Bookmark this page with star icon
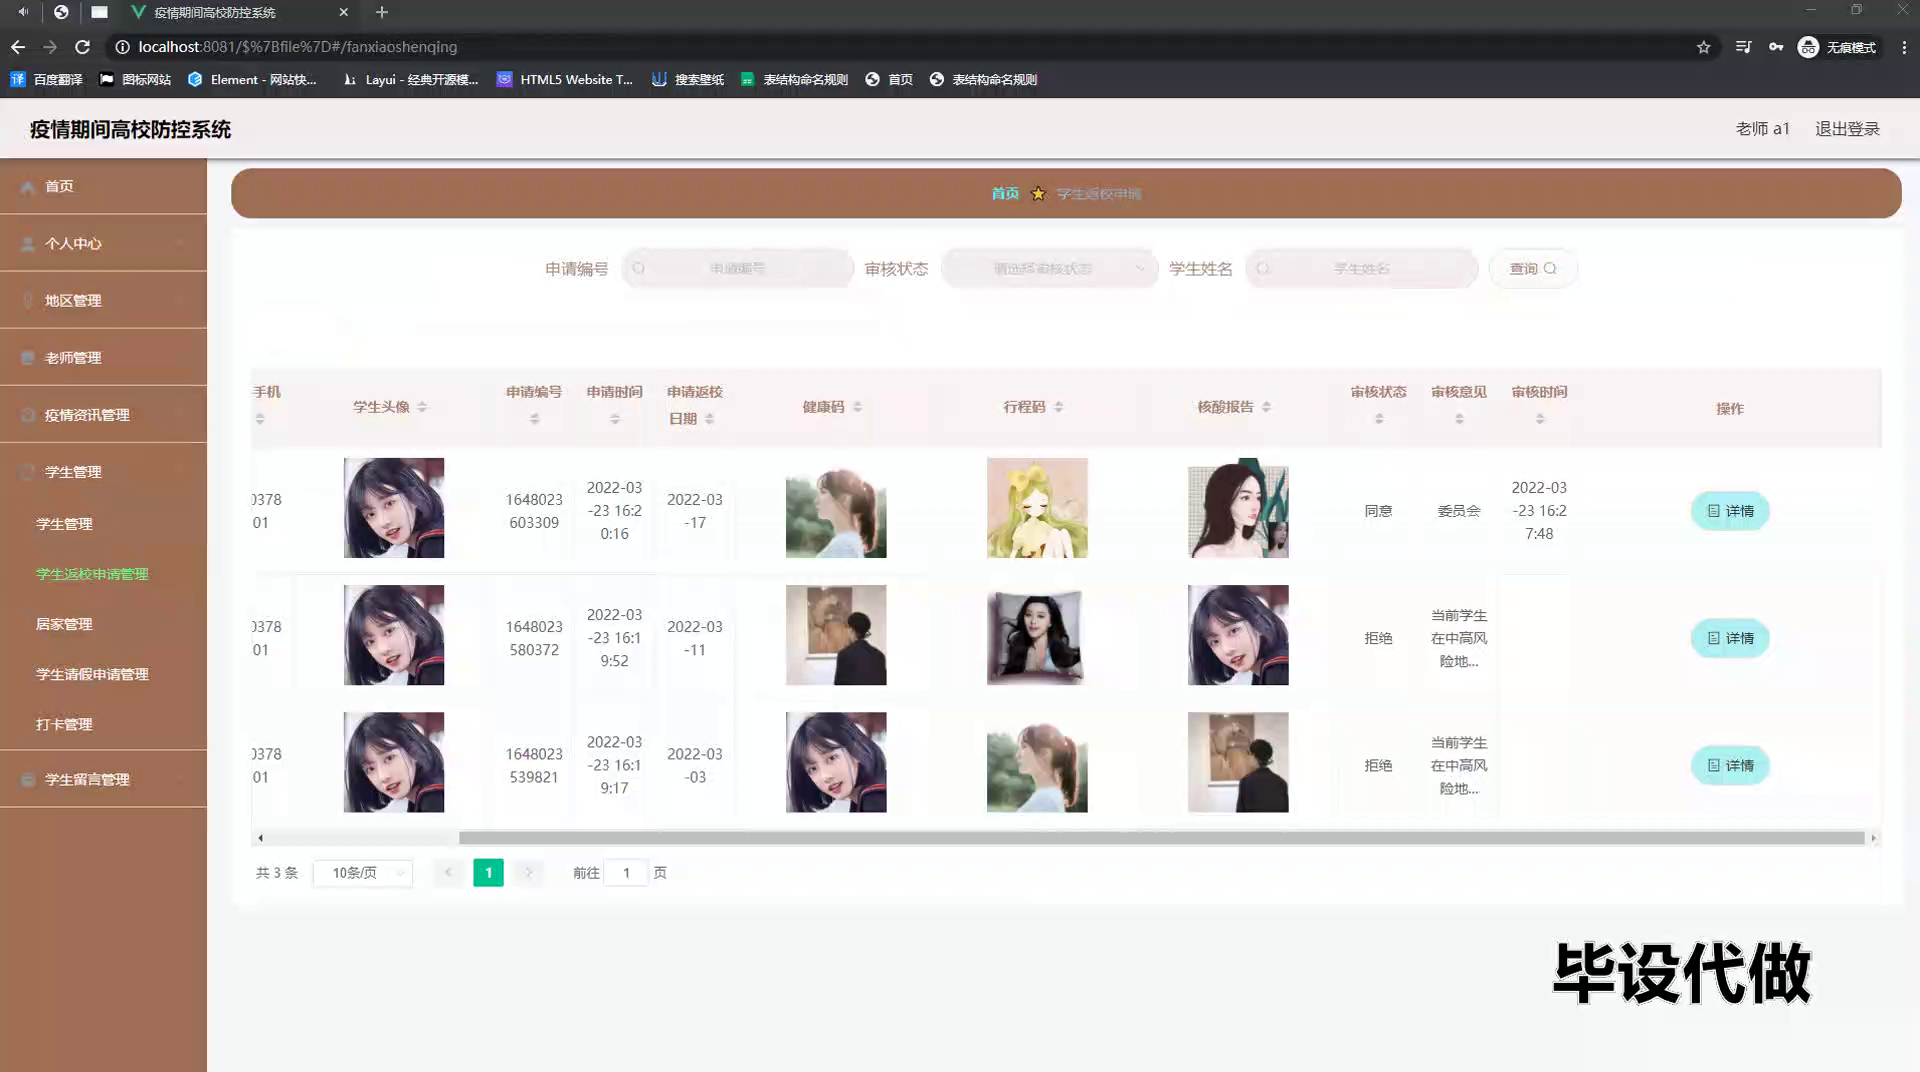The width and height of the screenshot is (1920, 1072). point(1703,47)
